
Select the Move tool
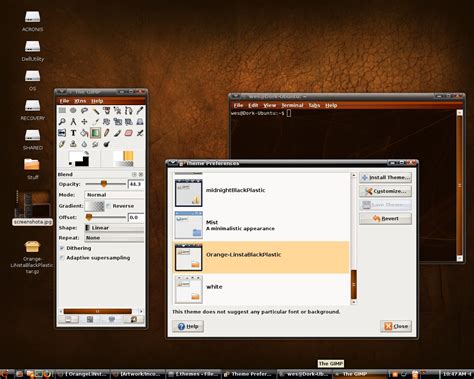84,122
